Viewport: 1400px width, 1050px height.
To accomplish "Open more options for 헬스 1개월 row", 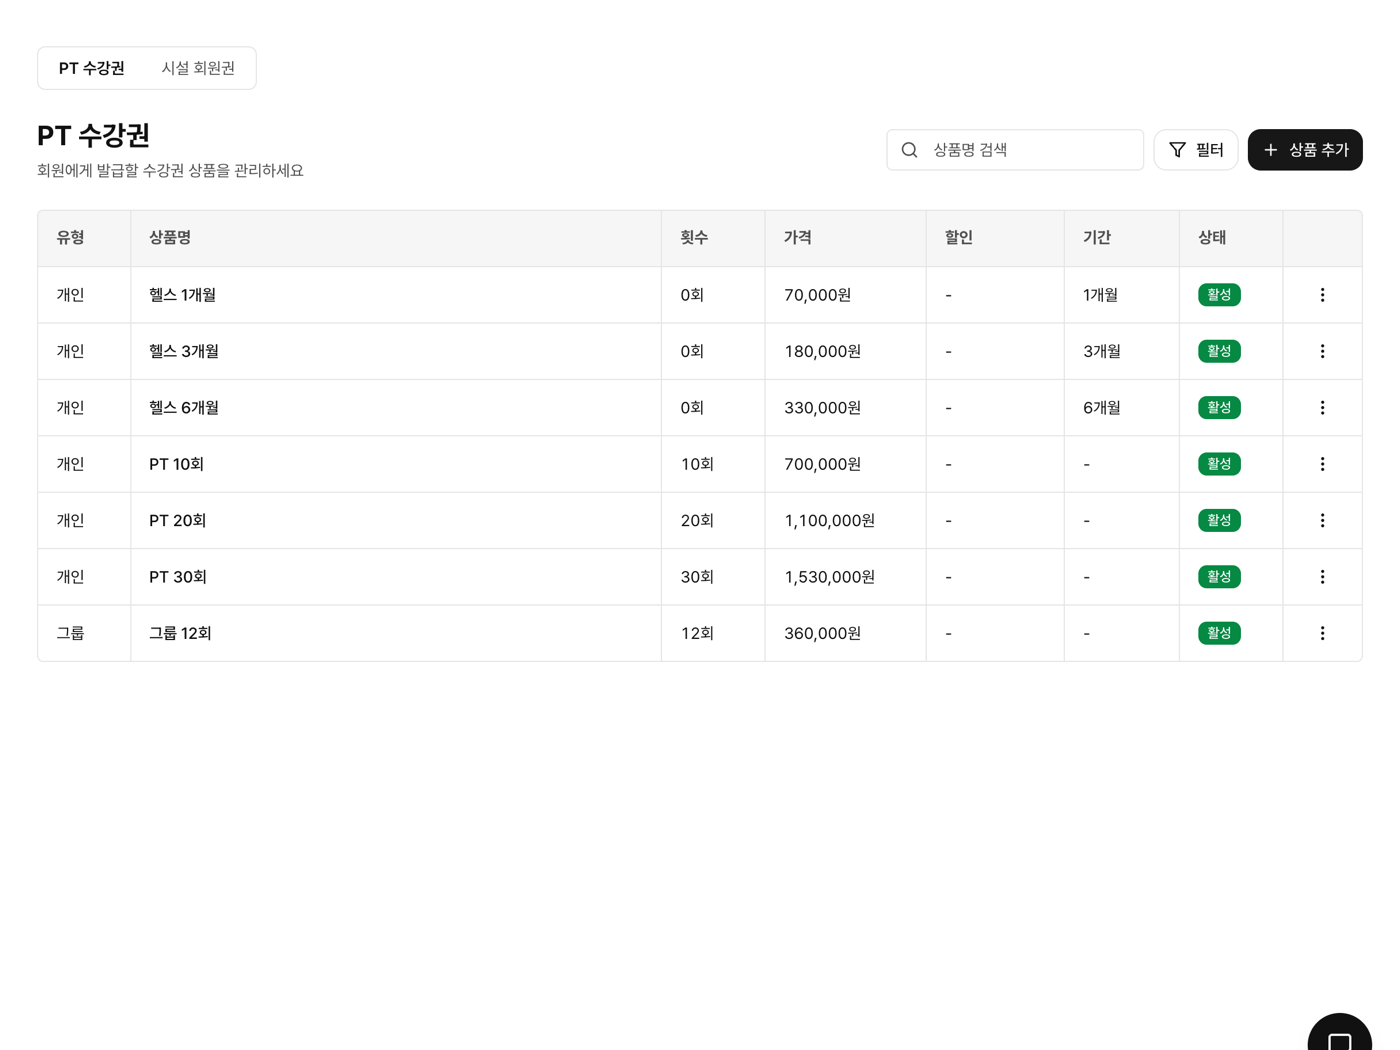I will (1322, 295).
